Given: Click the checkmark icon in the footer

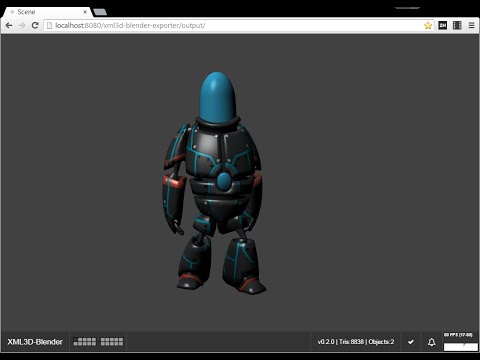Looking at the screenshot, I should pyautogui.click(x=411, y=342).
